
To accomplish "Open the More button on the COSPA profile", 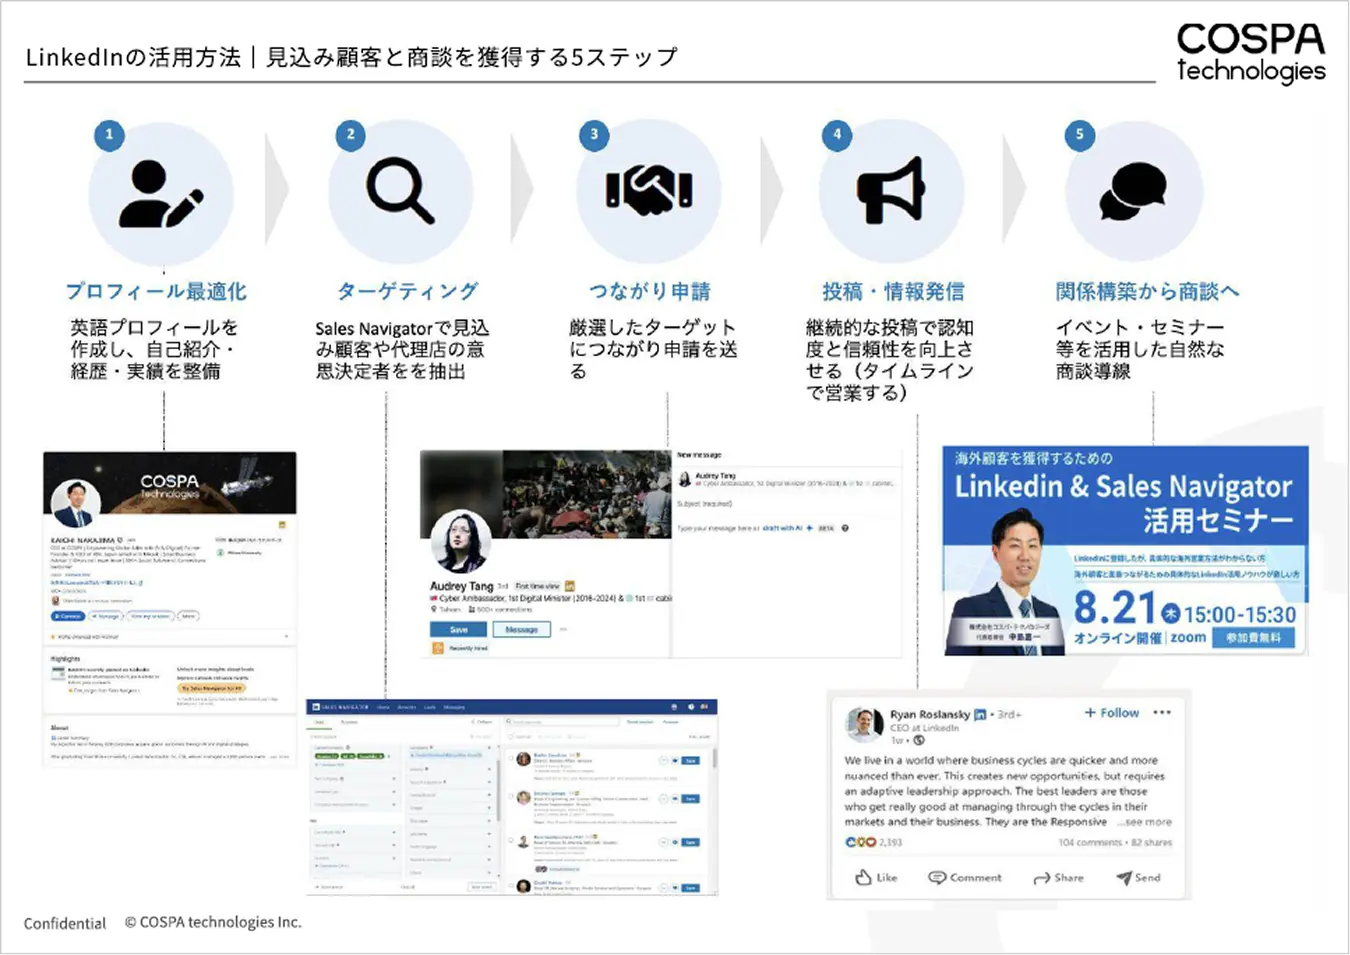I will [188, 616].
